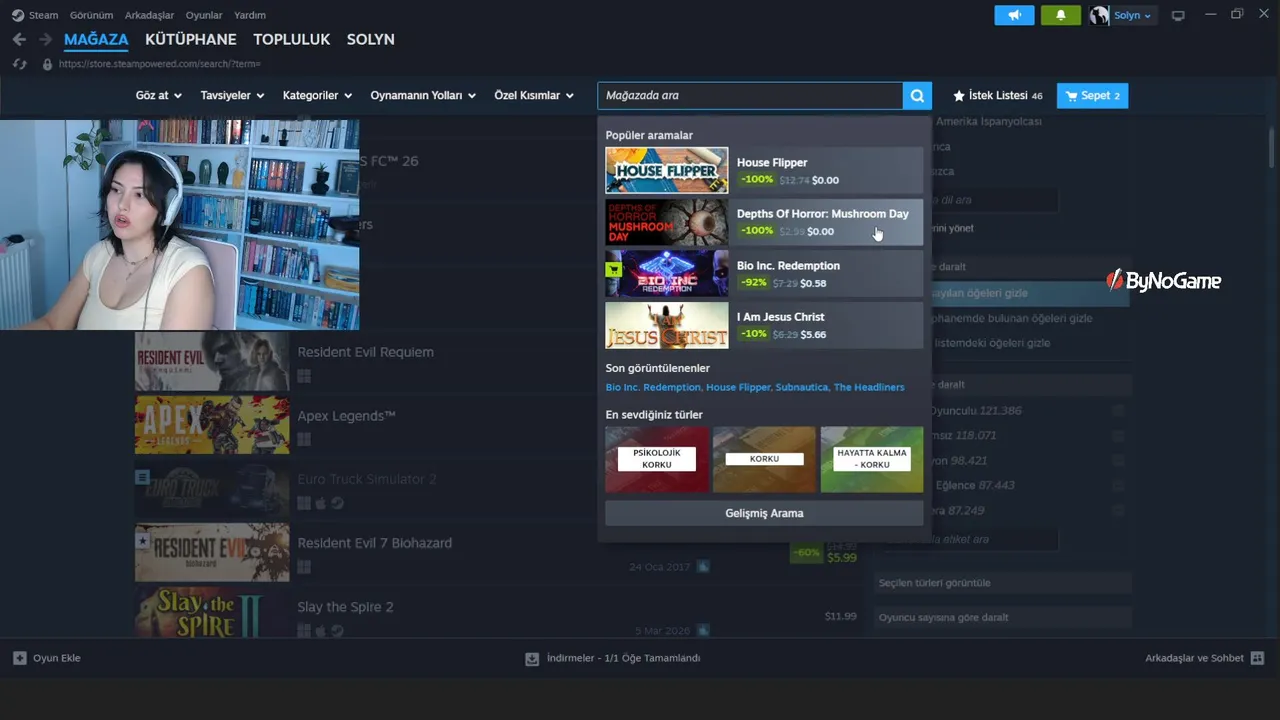Click the İndirmeler download icon
The width and height of the screenshot is (1280, 720).
(x=532, y=658)
